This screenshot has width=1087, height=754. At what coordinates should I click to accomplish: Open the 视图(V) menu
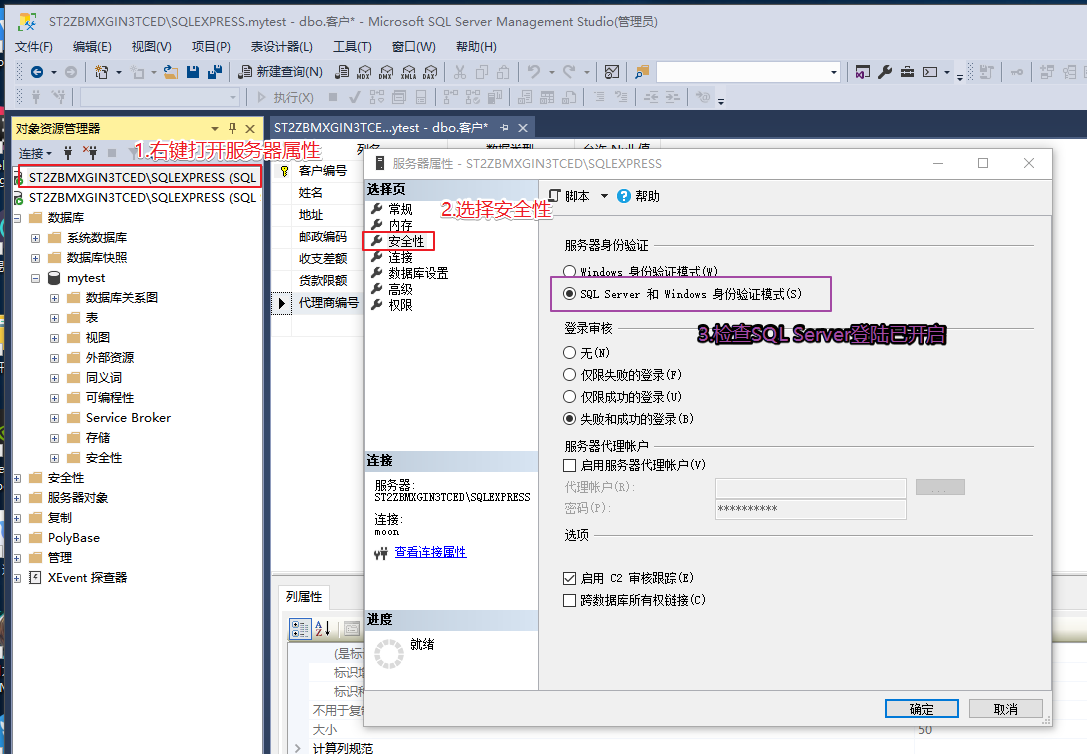pos(152,46)
